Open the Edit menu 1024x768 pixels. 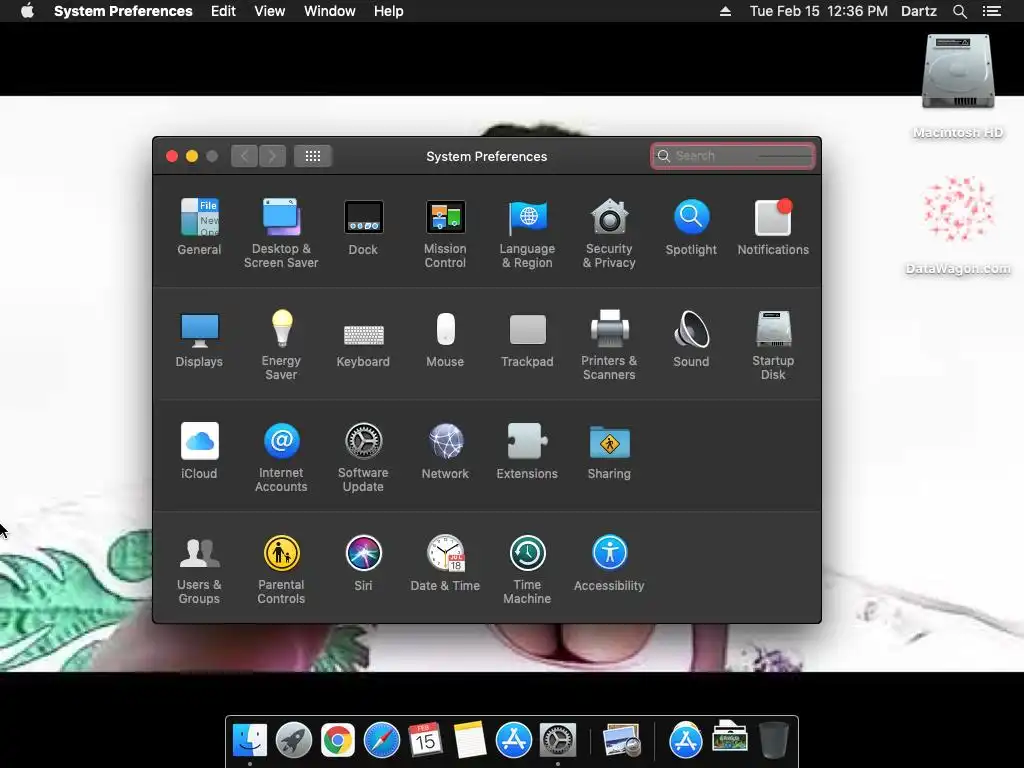[223, 11]
